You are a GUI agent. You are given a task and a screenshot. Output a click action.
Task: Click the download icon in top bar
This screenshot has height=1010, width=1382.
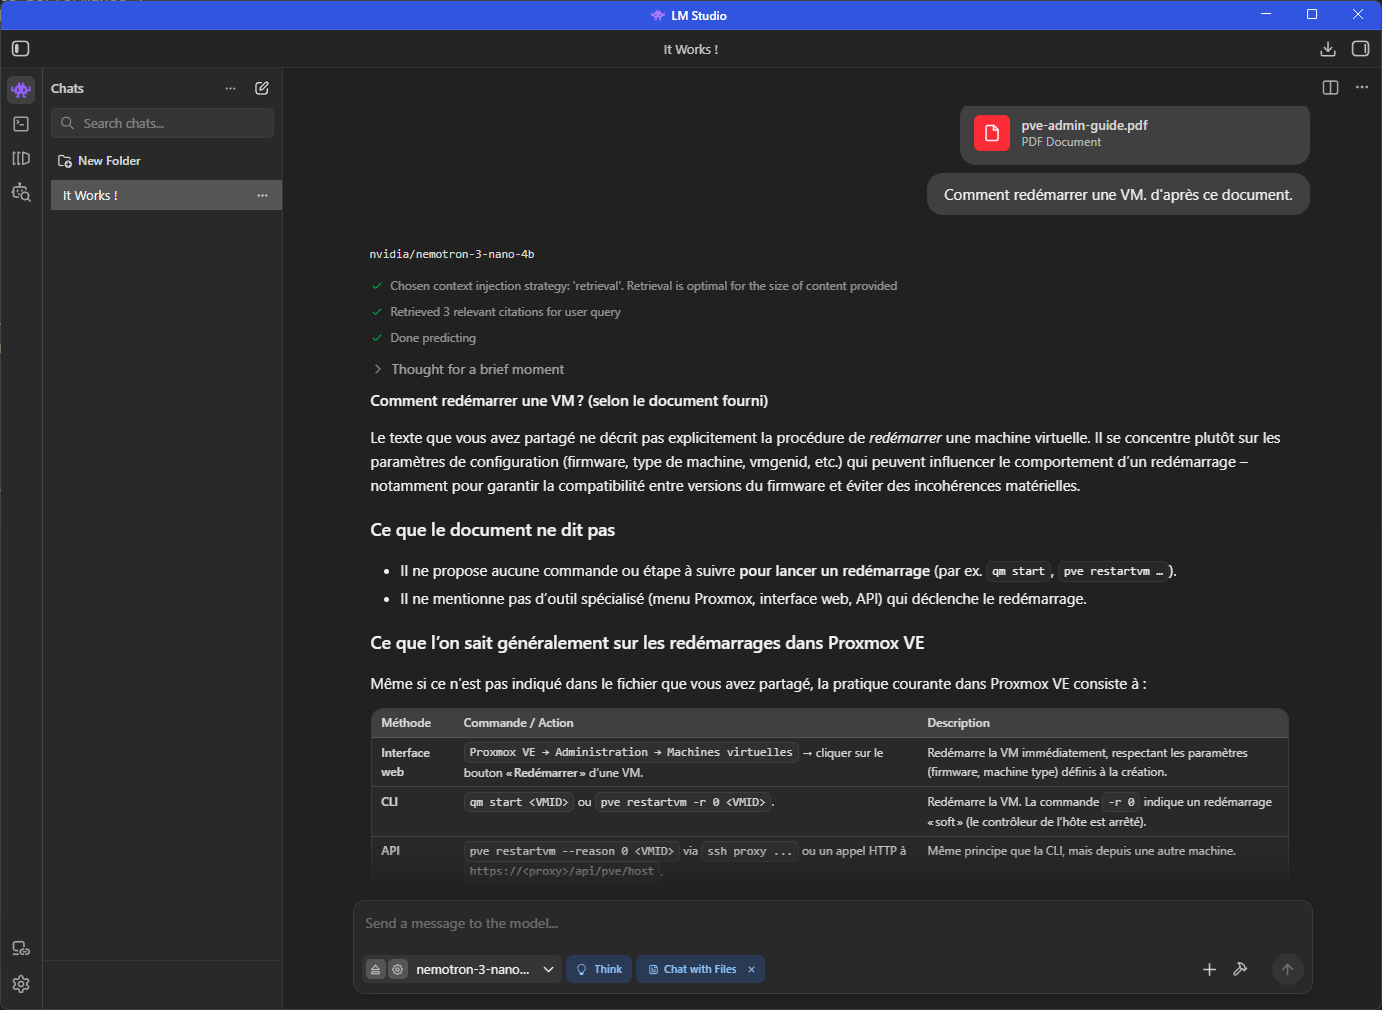coord(1328,49)
